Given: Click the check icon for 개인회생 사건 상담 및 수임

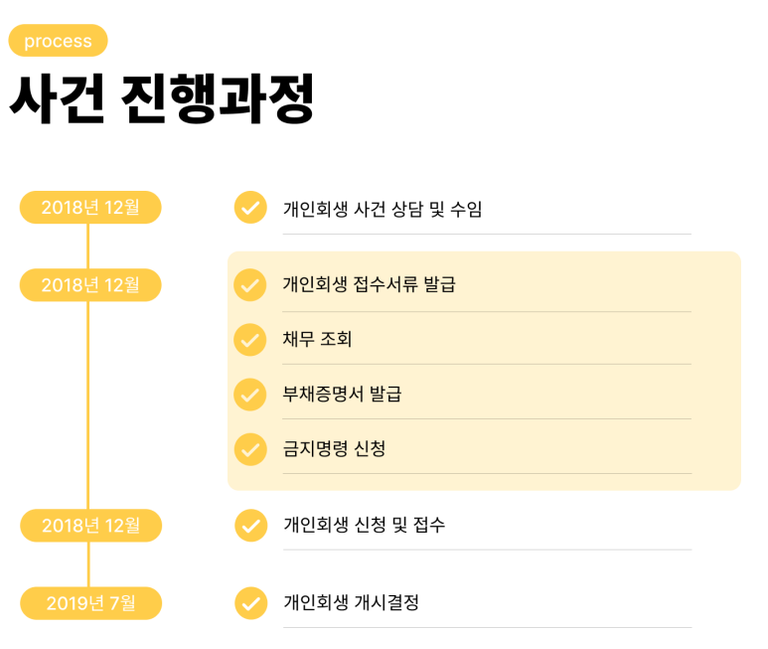Looking at the screenshot, I should click(x=250, y=208).
